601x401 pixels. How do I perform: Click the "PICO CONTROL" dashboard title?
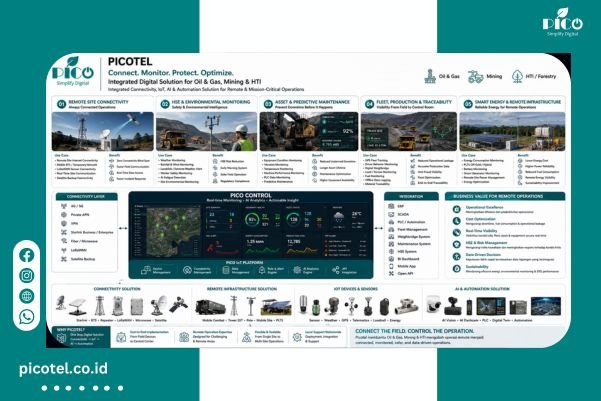[251, 196]
